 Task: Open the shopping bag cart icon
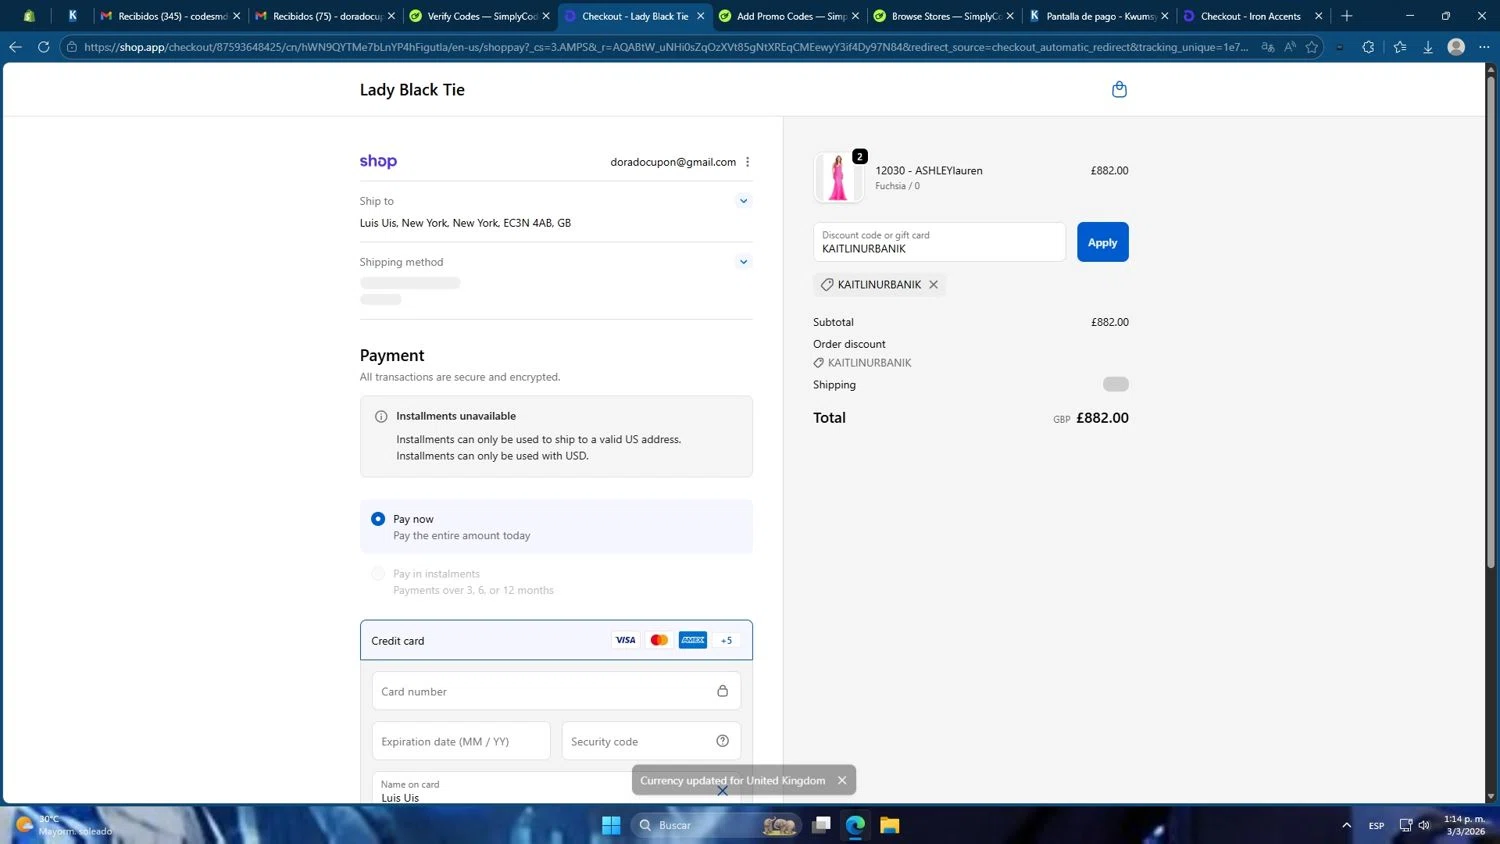pyautogui.click(x=1119, y=90)
